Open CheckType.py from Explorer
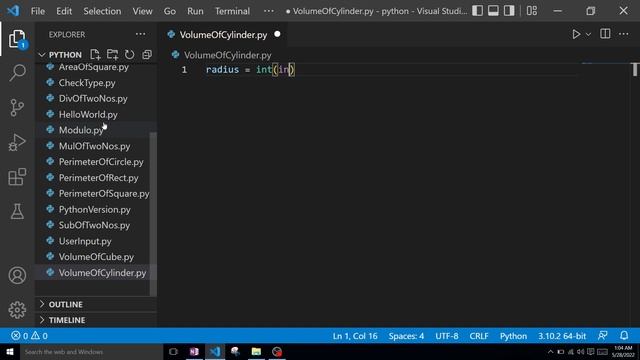The image size is (640, 360). click(x=87, y=83)
